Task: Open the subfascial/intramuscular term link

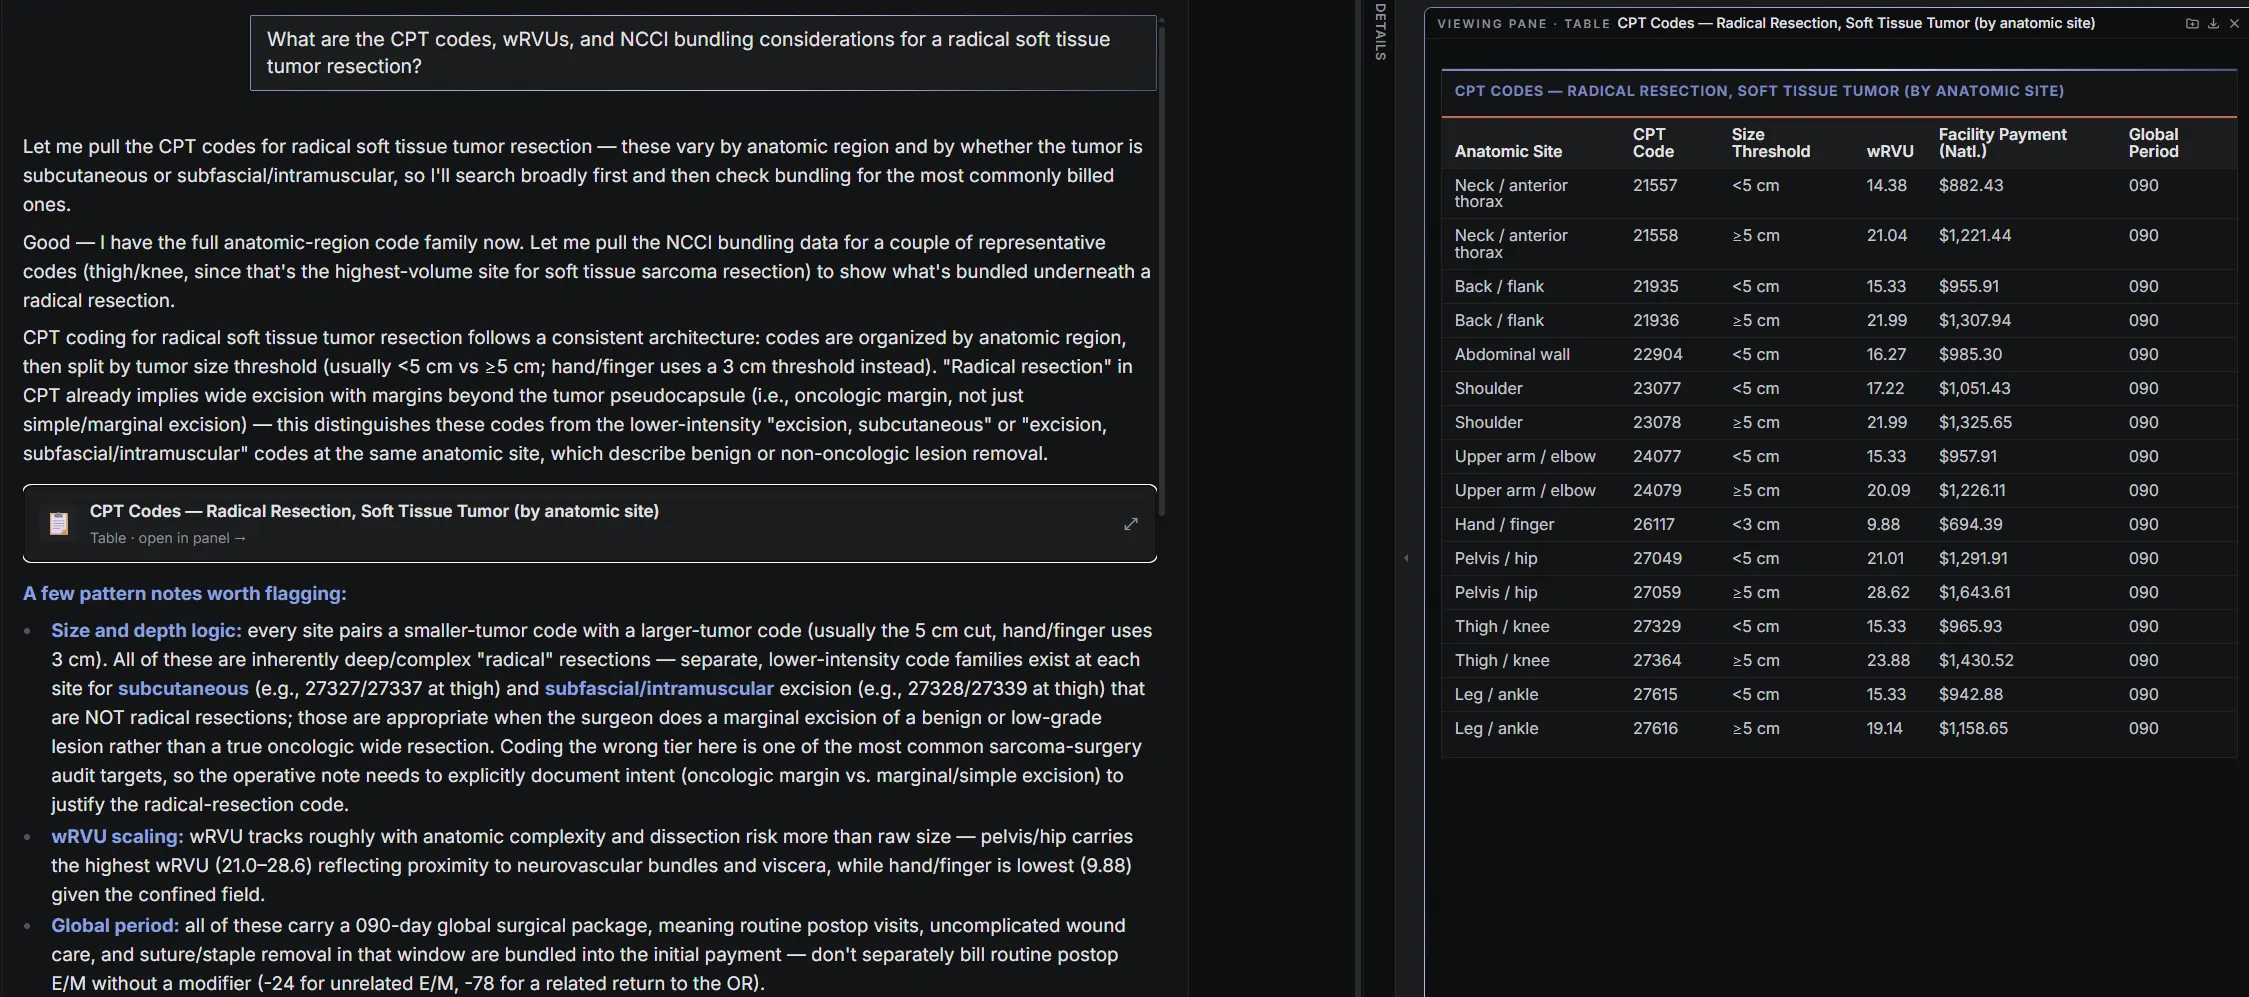Action: point(659,688)
